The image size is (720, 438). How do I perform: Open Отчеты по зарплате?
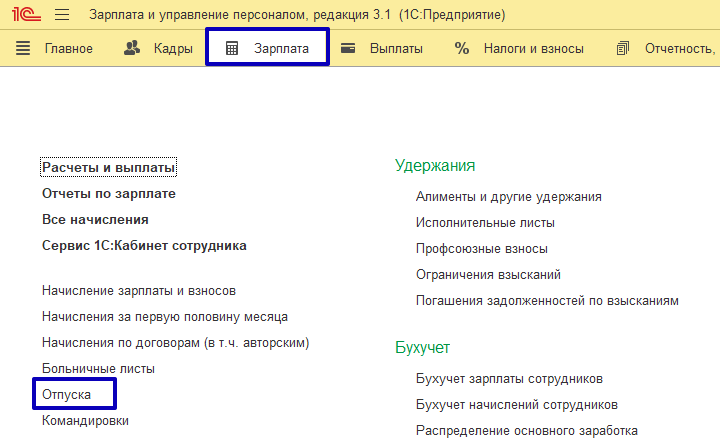pos(109,193)
